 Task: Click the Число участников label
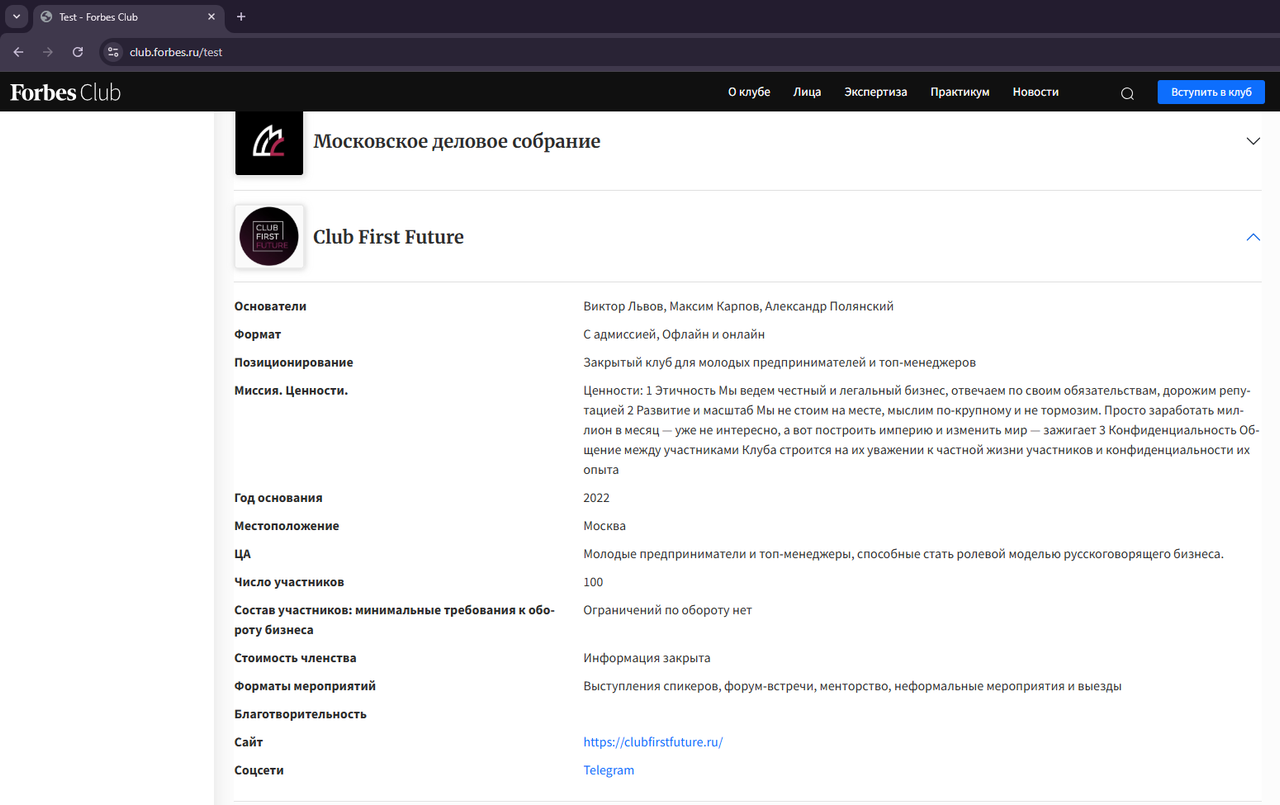[290, 582]
